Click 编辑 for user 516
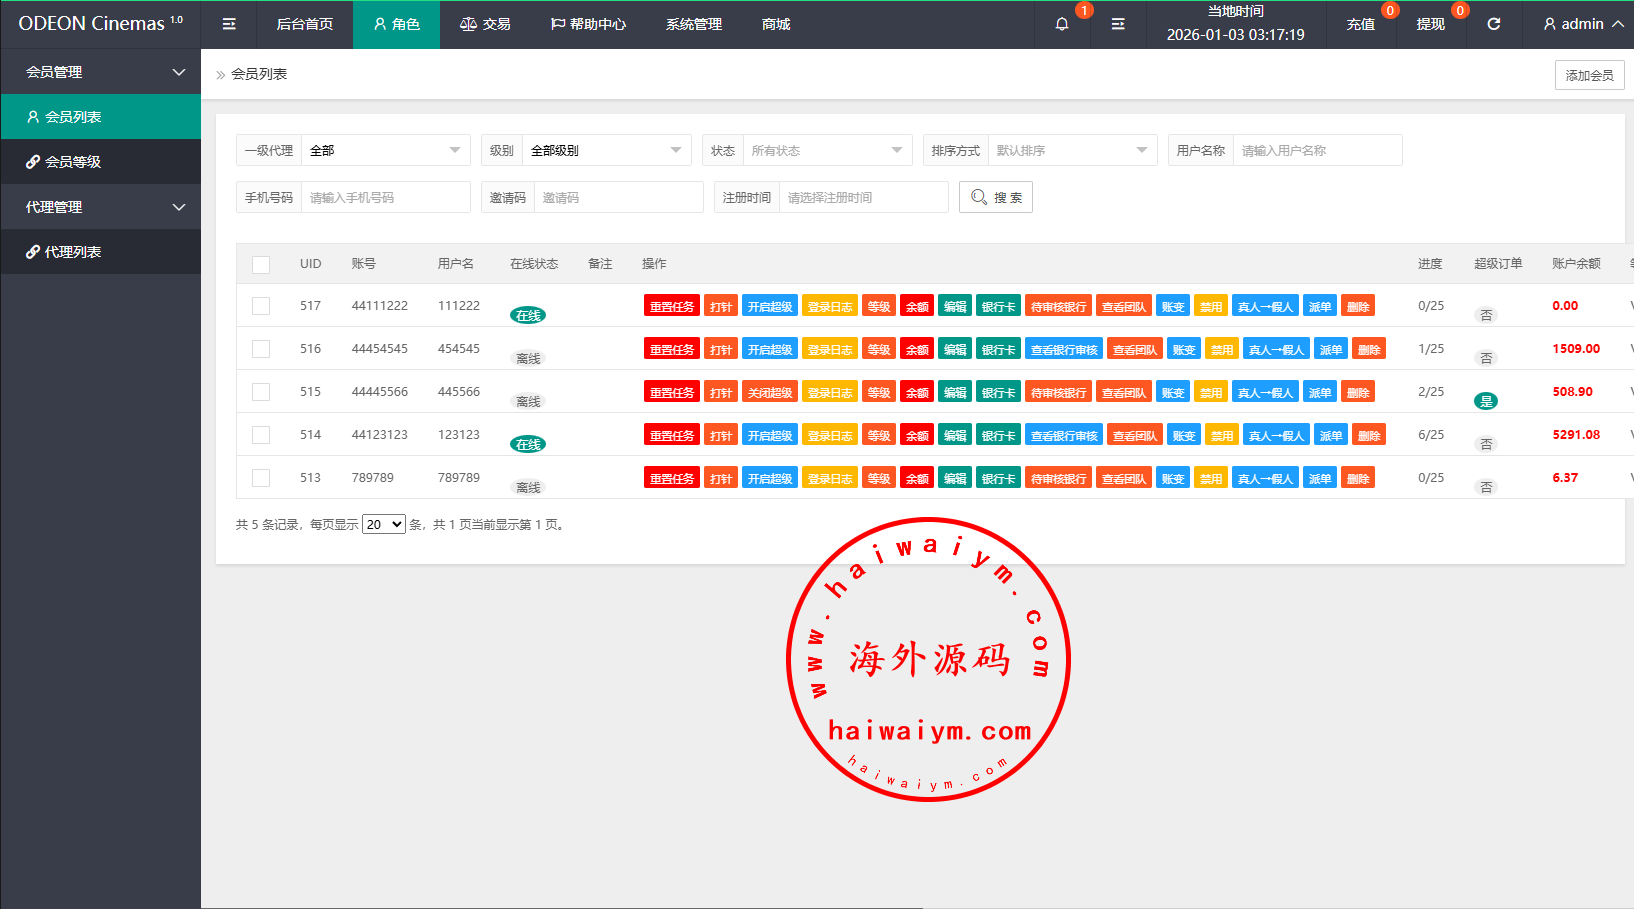Viewport: 1634px width, 909px height. (955, 350)
